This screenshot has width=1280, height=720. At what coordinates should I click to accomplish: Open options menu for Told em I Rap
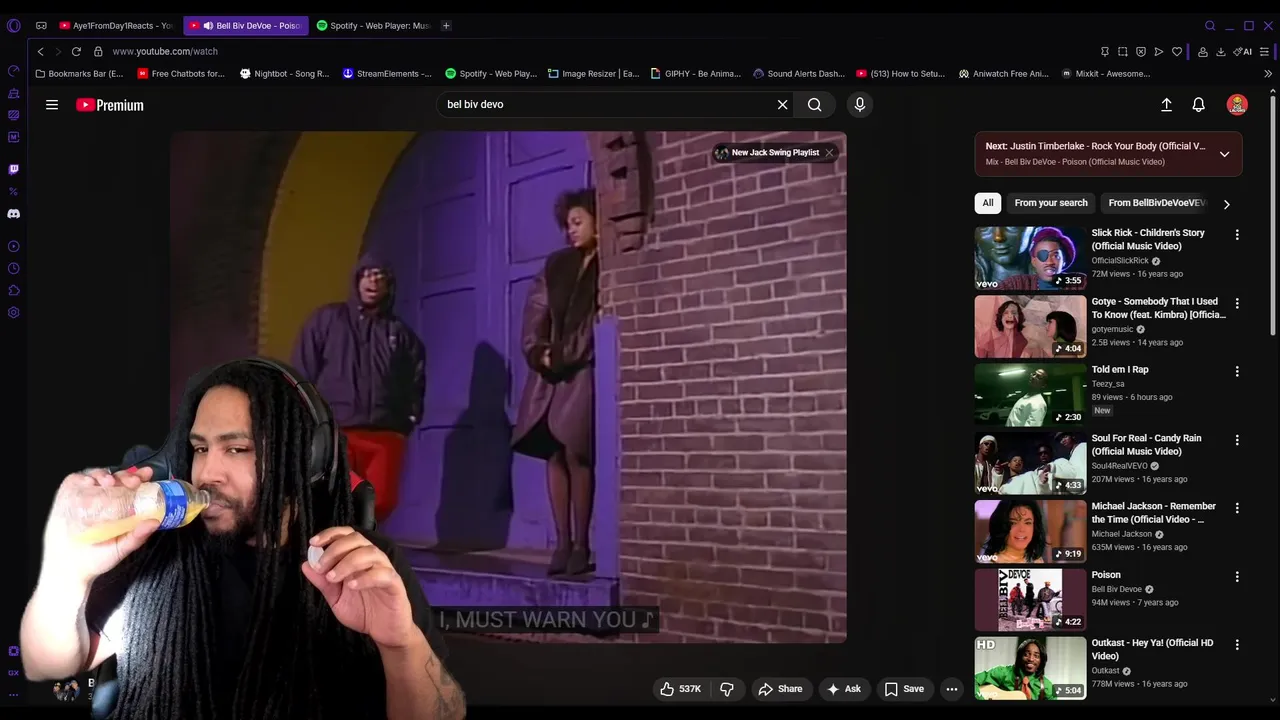tap(1237, 371)
